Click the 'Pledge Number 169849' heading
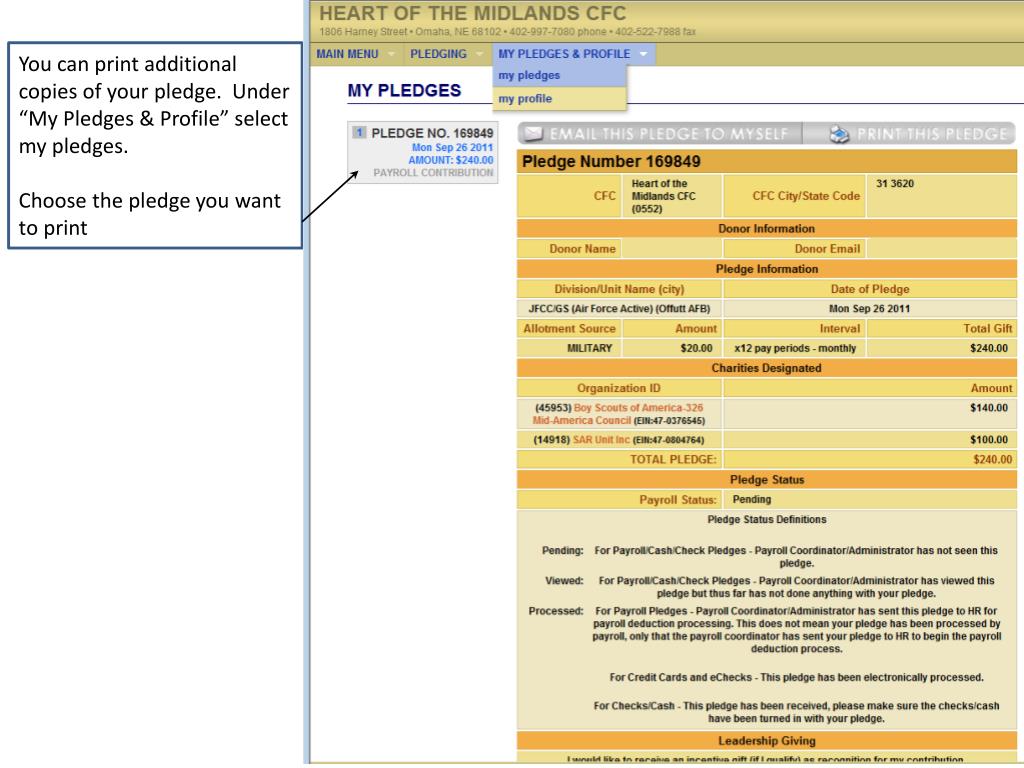1024x768 pixels. (611, 161)
